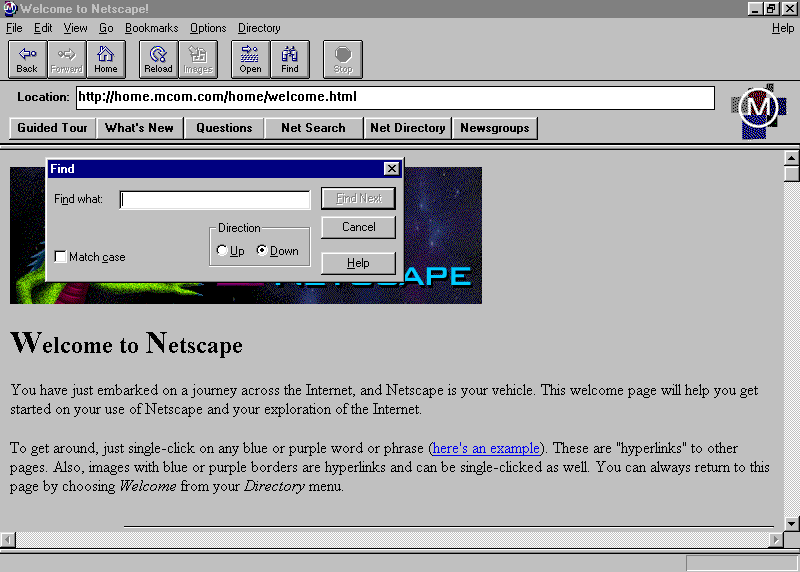Click the Welcome to Netscape heading
Viewport: 800px width, 572px height.
pos(127,344)
